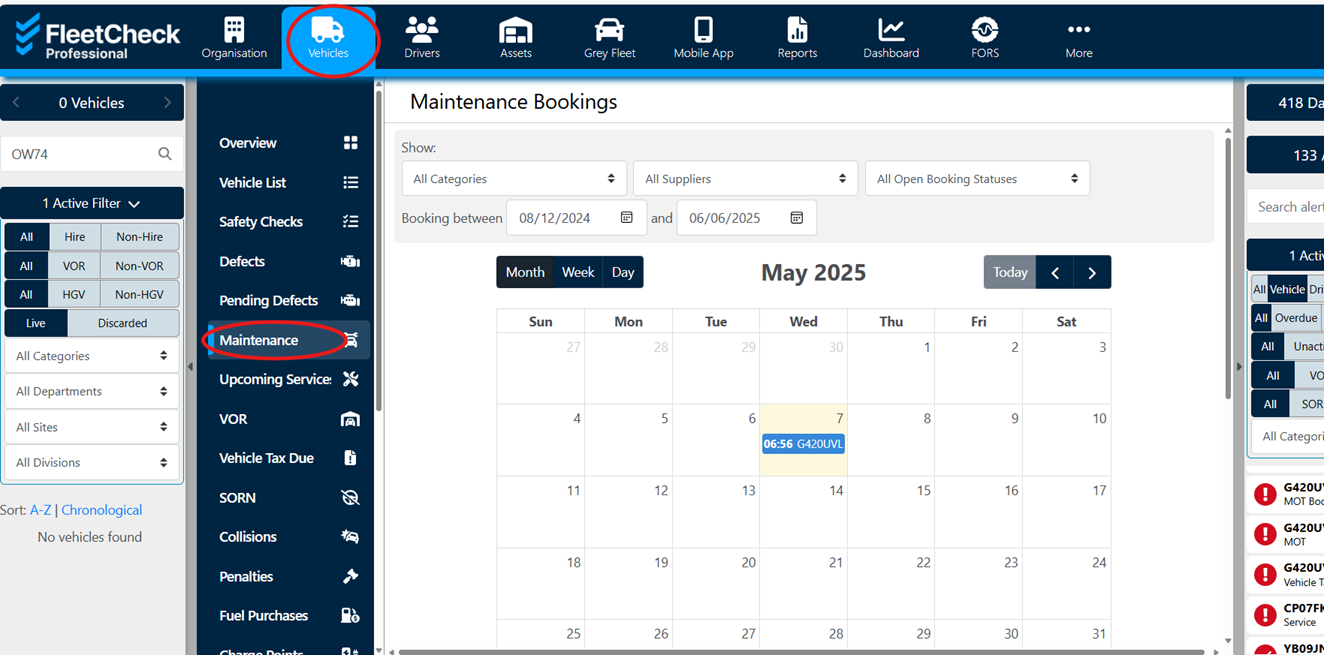Click the FORS icon in top bar

pyautogui.click(x=984, y=30)
